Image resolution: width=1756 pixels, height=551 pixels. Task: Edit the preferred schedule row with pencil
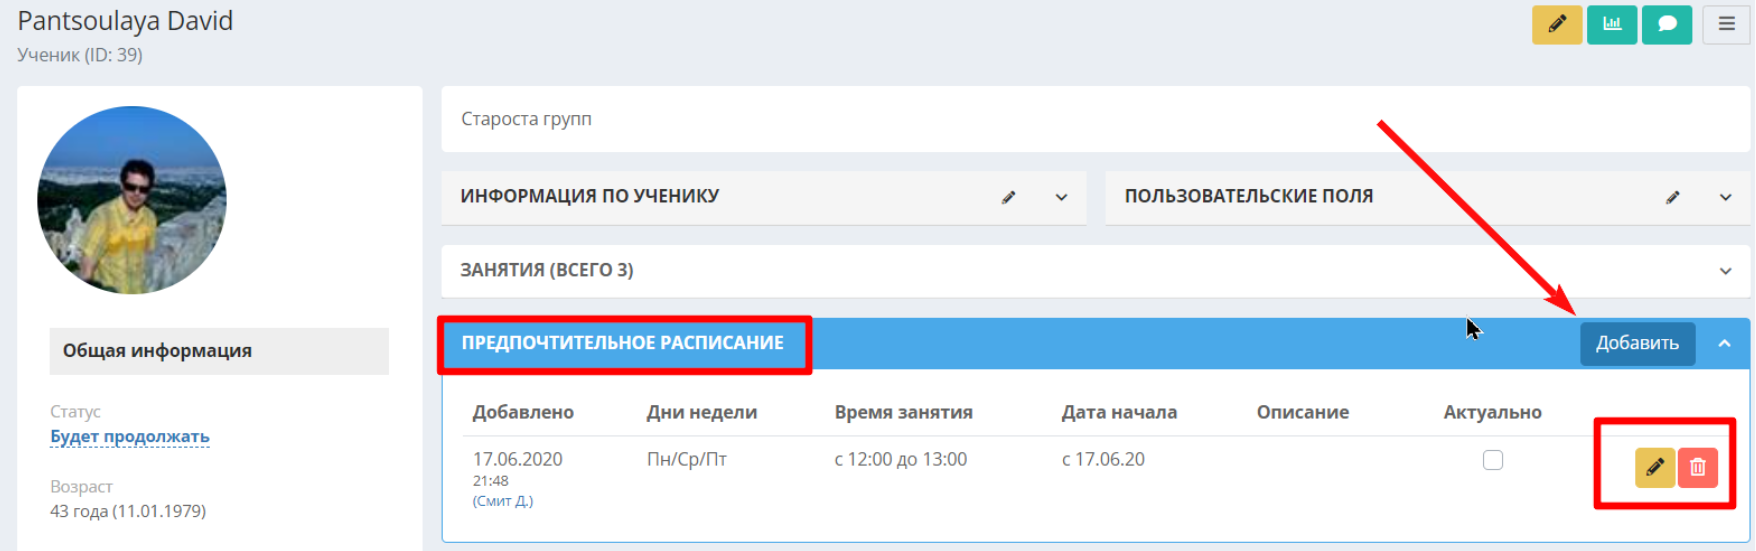pos(1655,467)
